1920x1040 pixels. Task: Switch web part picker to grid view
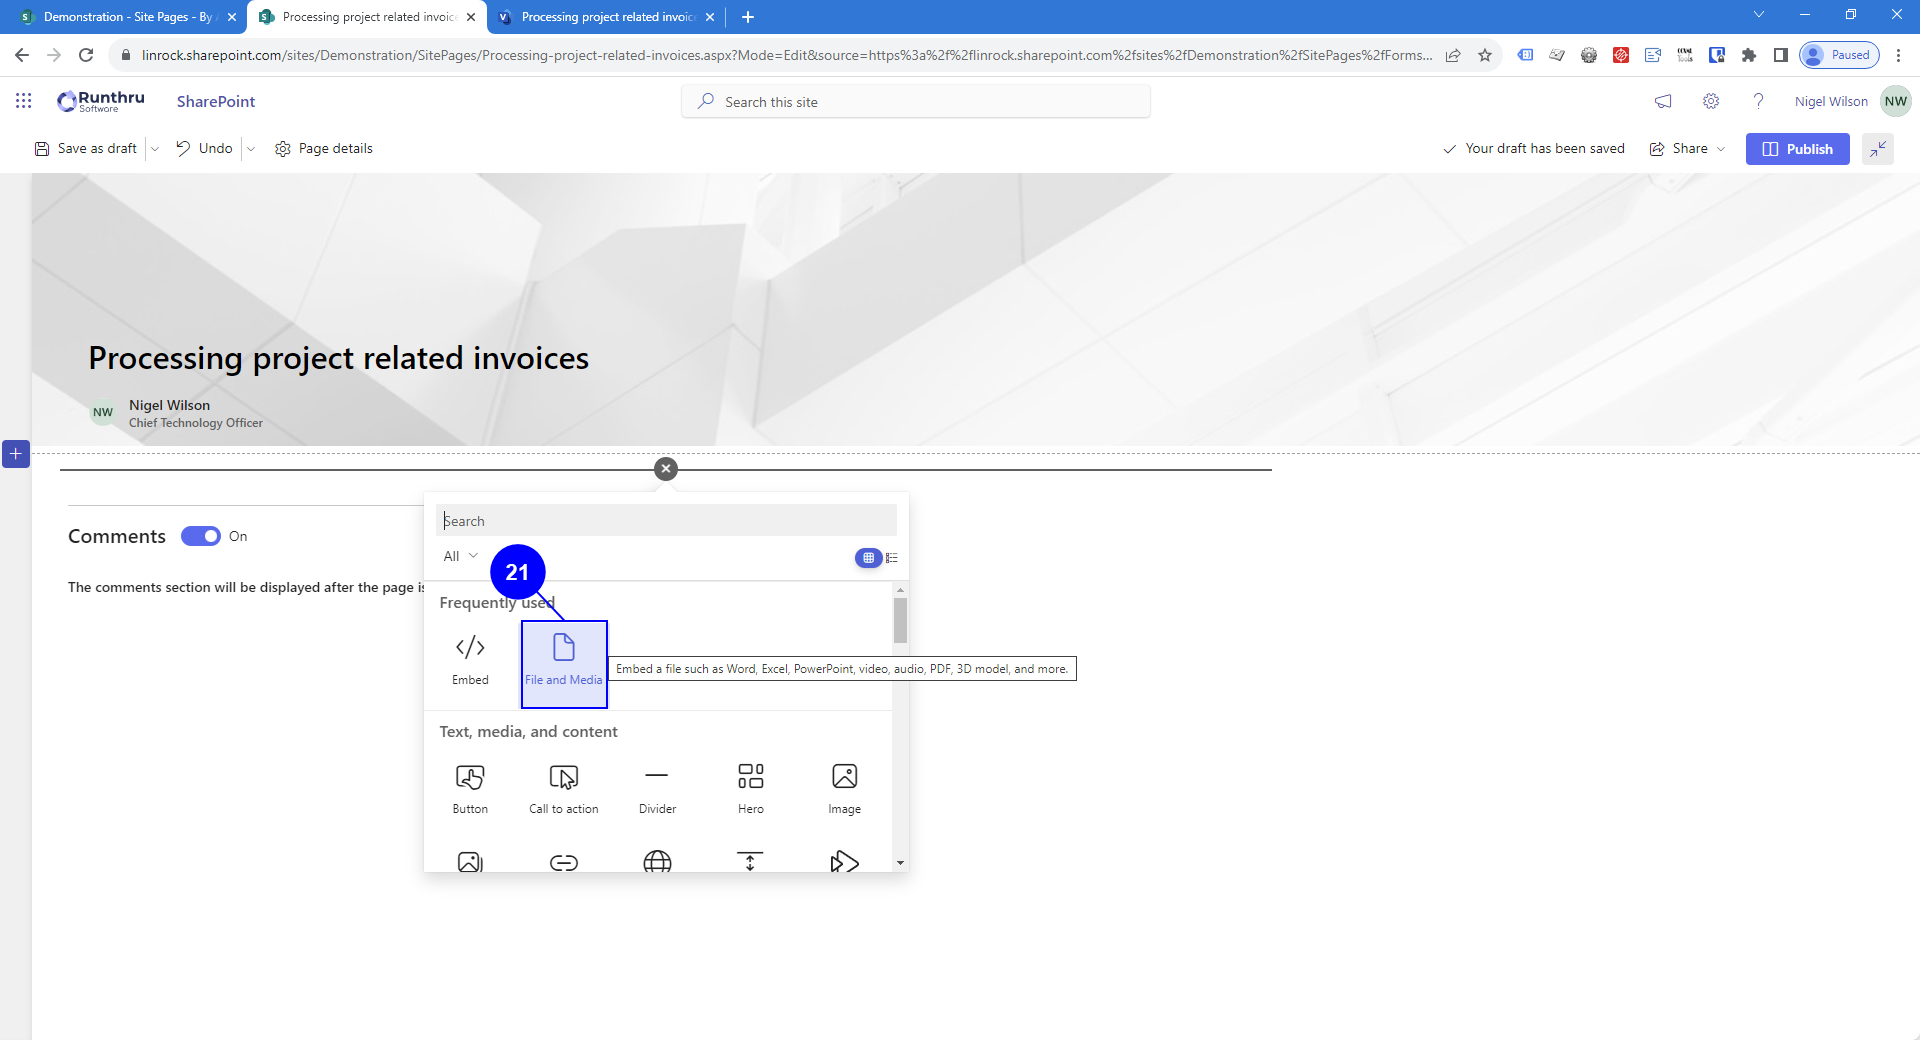pyautogui.click(x=868, y=558)
